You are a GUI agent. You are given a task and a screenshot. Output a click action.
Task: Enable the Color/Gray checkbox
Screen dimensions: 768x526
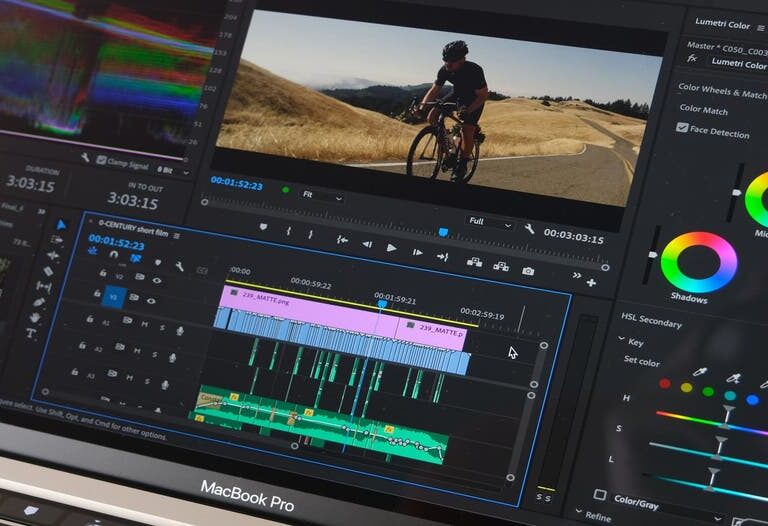pyautogui.click(x=599, y=495)
